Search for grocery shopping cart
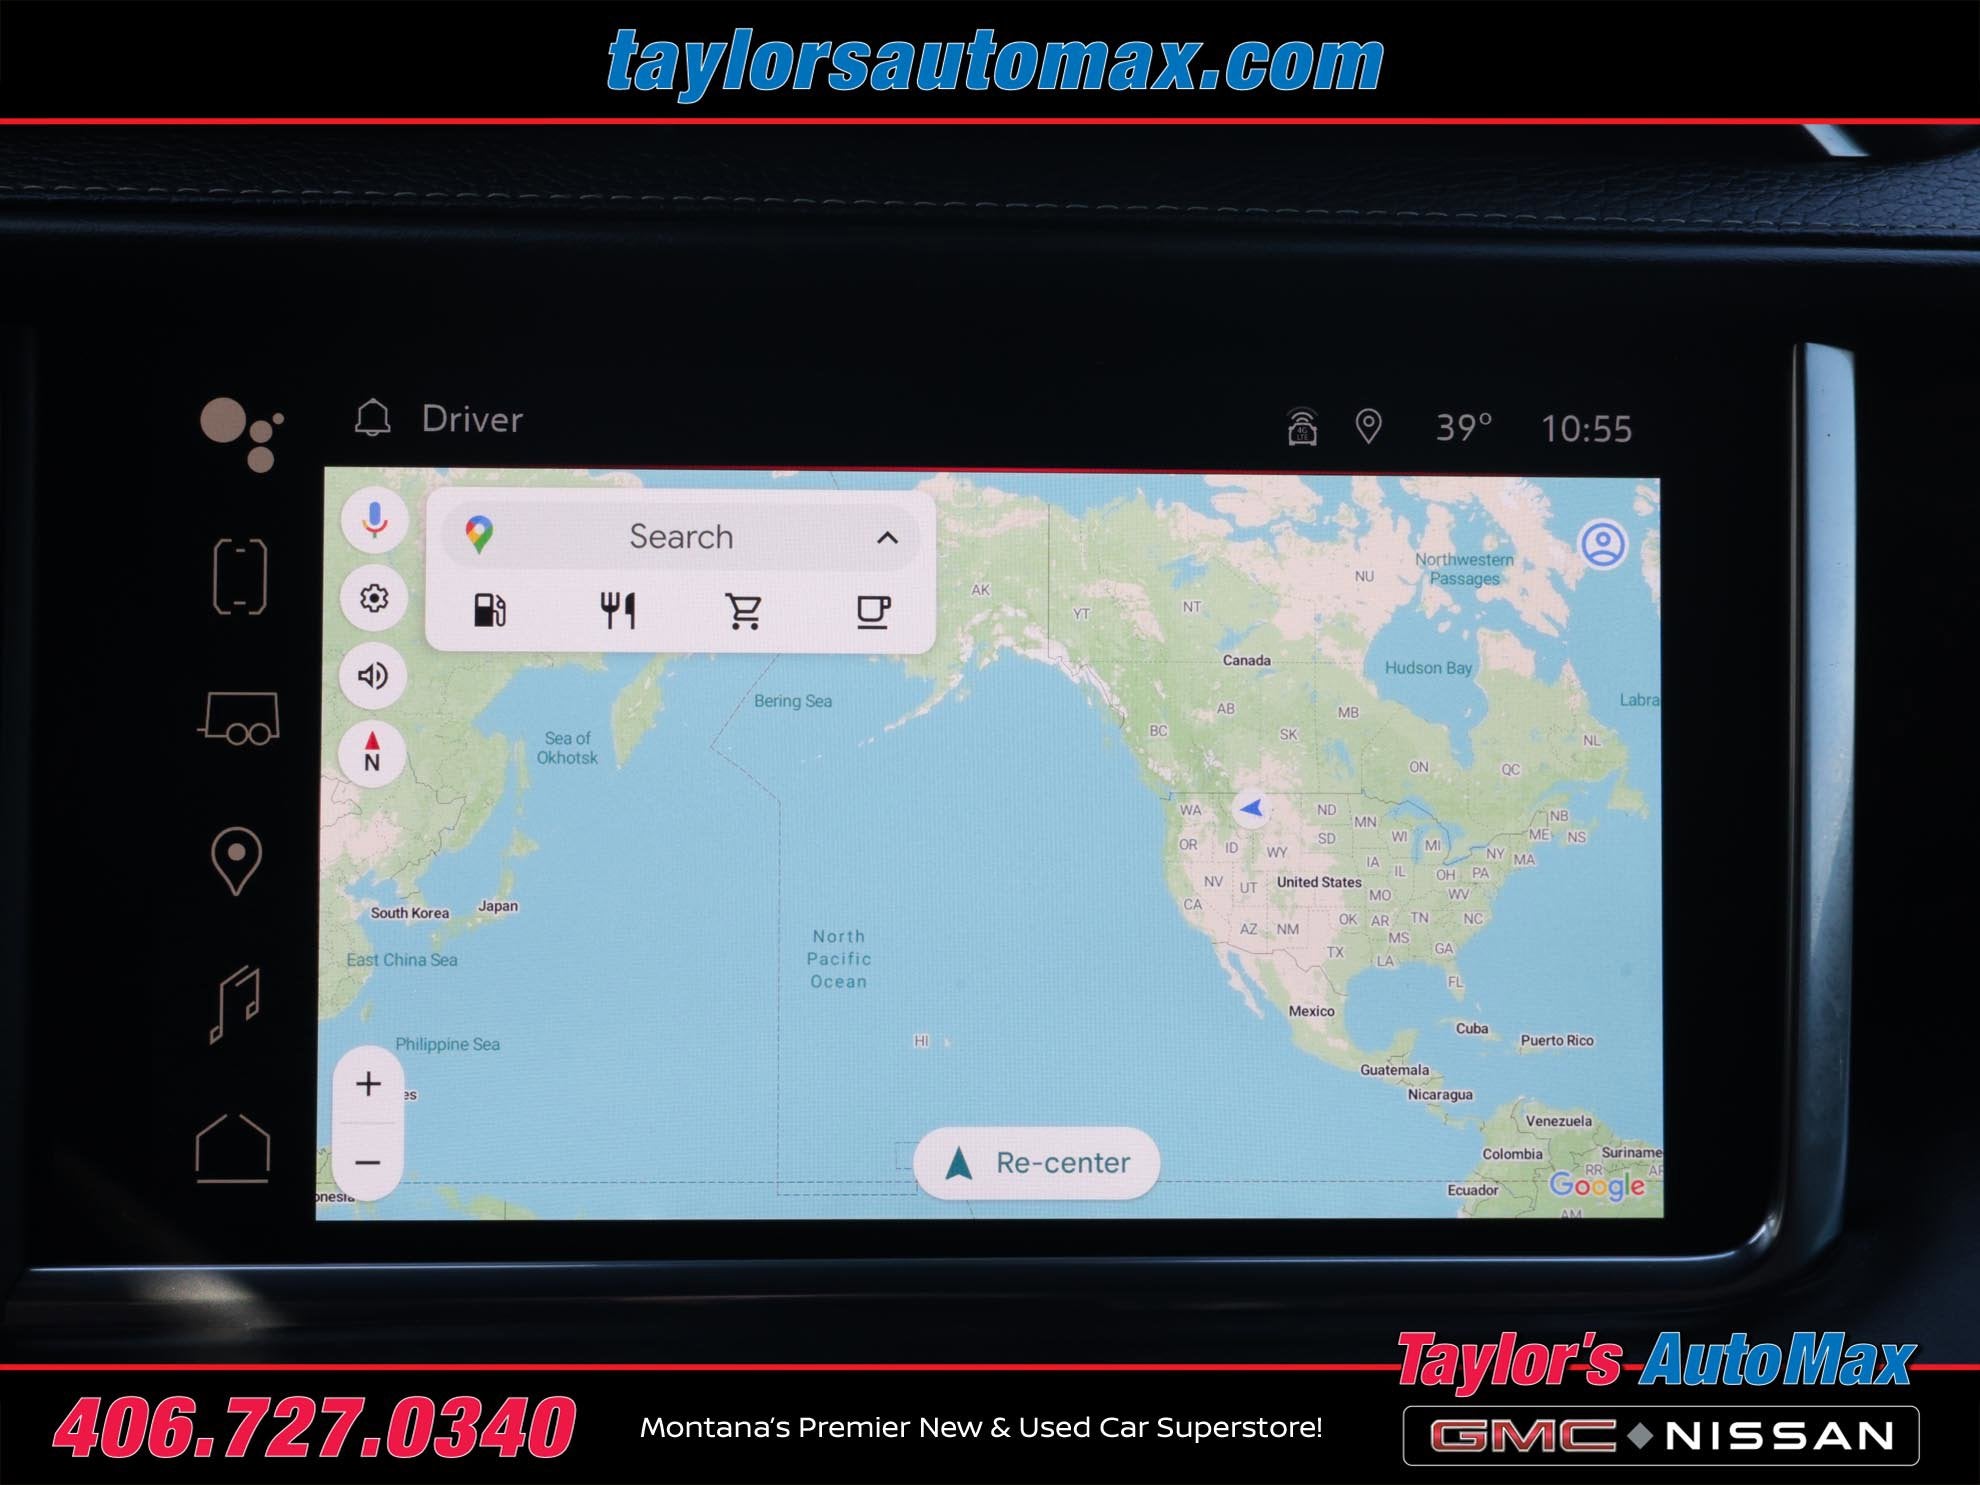The width and height of the screenshot is (1980, 1485). coord(744,610)
